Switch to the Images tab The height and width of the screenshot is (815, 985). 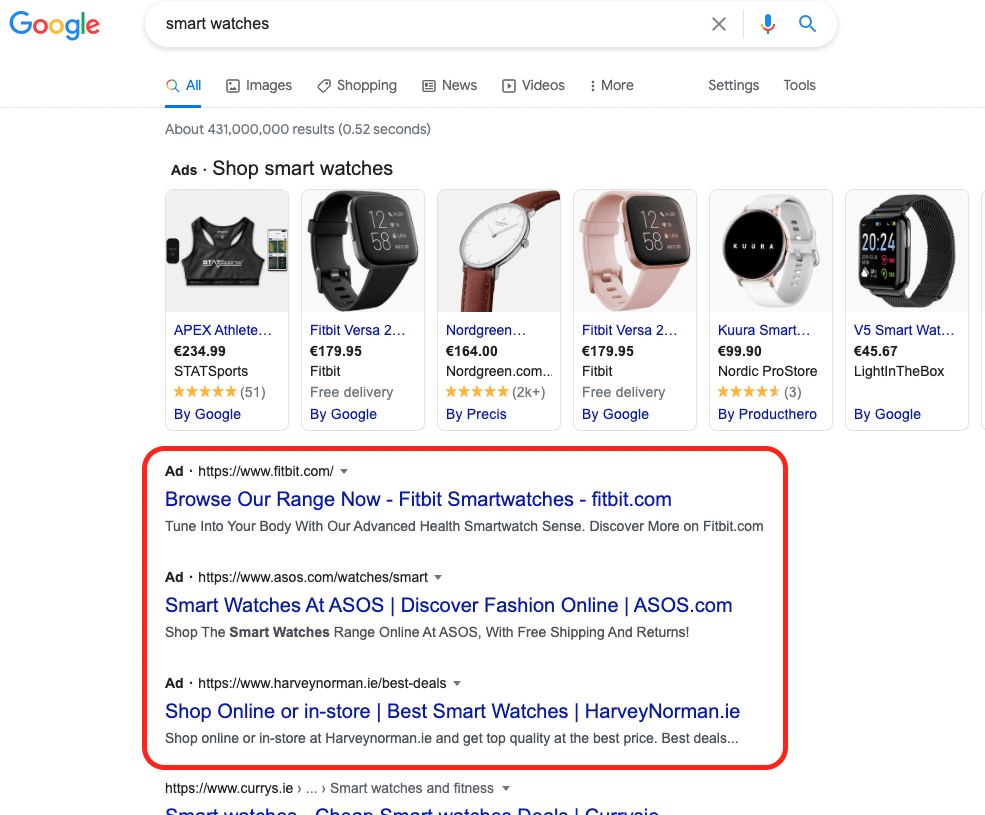(x=259, y=85)
